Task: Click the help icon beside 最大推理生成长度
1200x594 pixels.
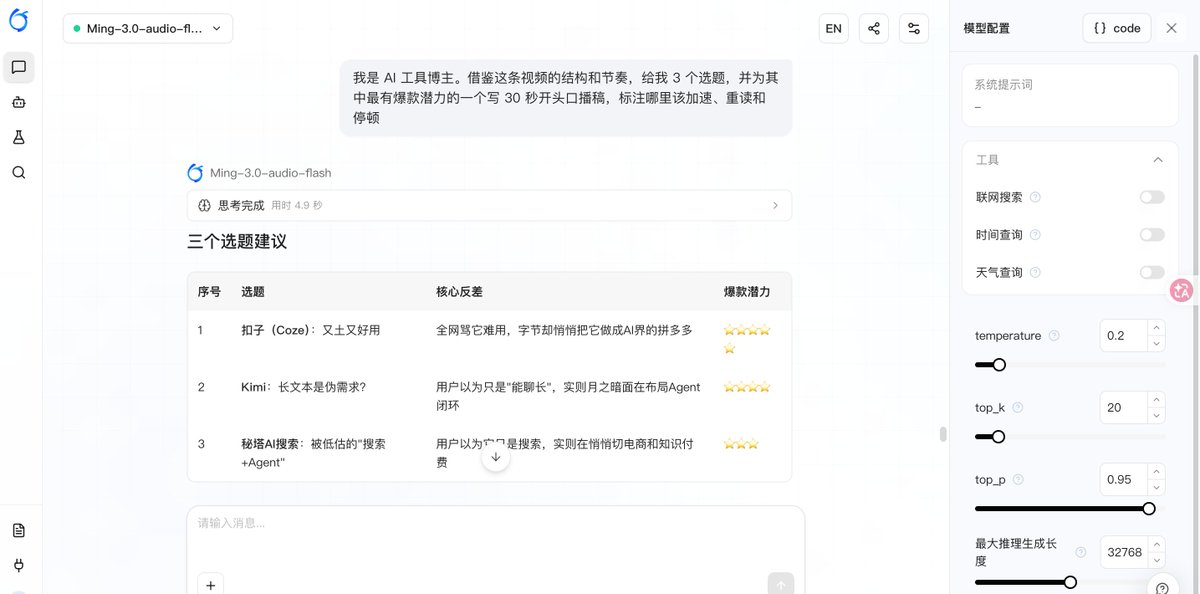Action: pyautogui.click(x=1080, y=552)
